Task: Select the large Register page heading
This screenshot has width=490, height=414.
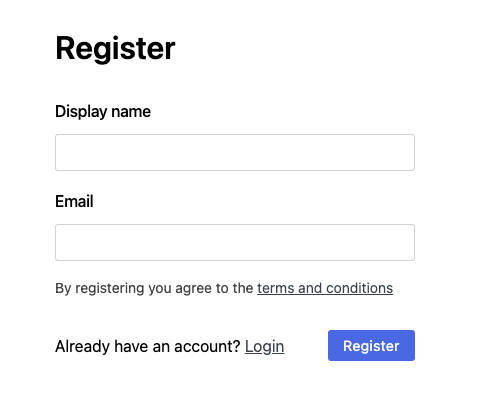Action: [115, 49]
